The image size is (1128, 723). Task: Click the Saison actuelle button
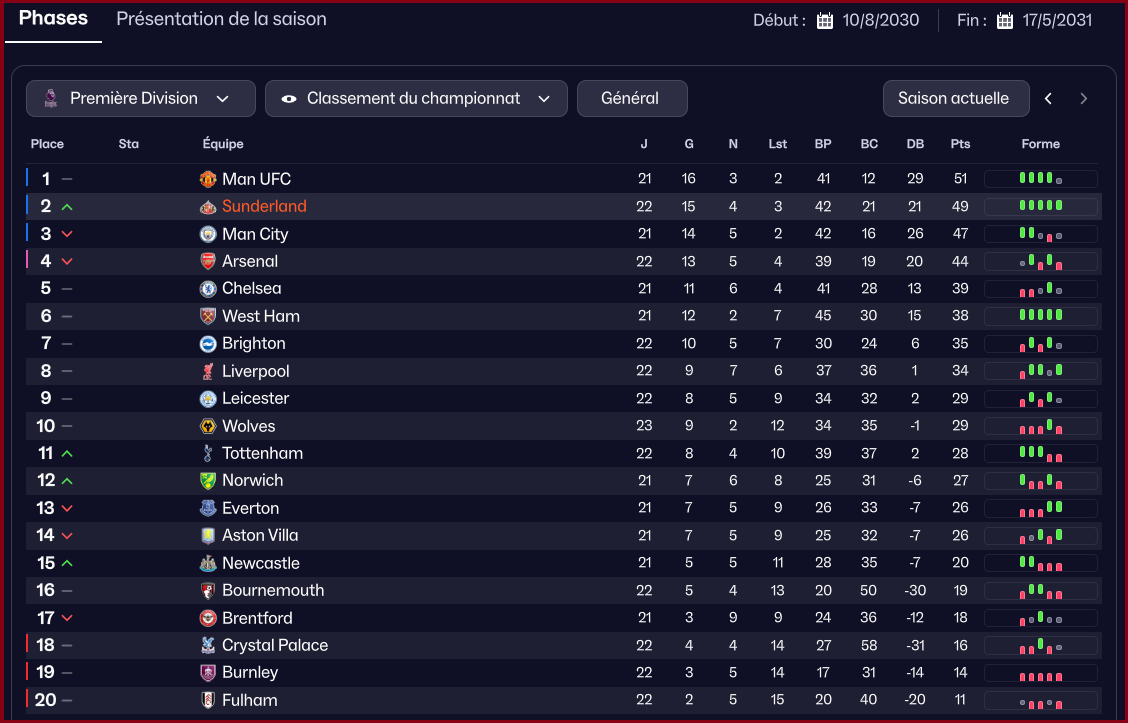pos(955,98)
